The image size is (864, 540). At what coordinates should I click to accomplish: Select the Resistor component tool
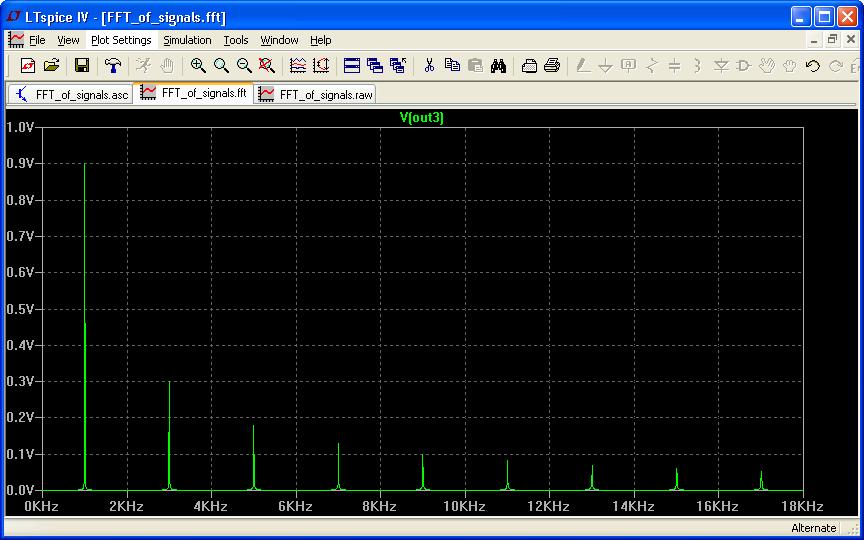pyautogui.click(x=652, y=66)
